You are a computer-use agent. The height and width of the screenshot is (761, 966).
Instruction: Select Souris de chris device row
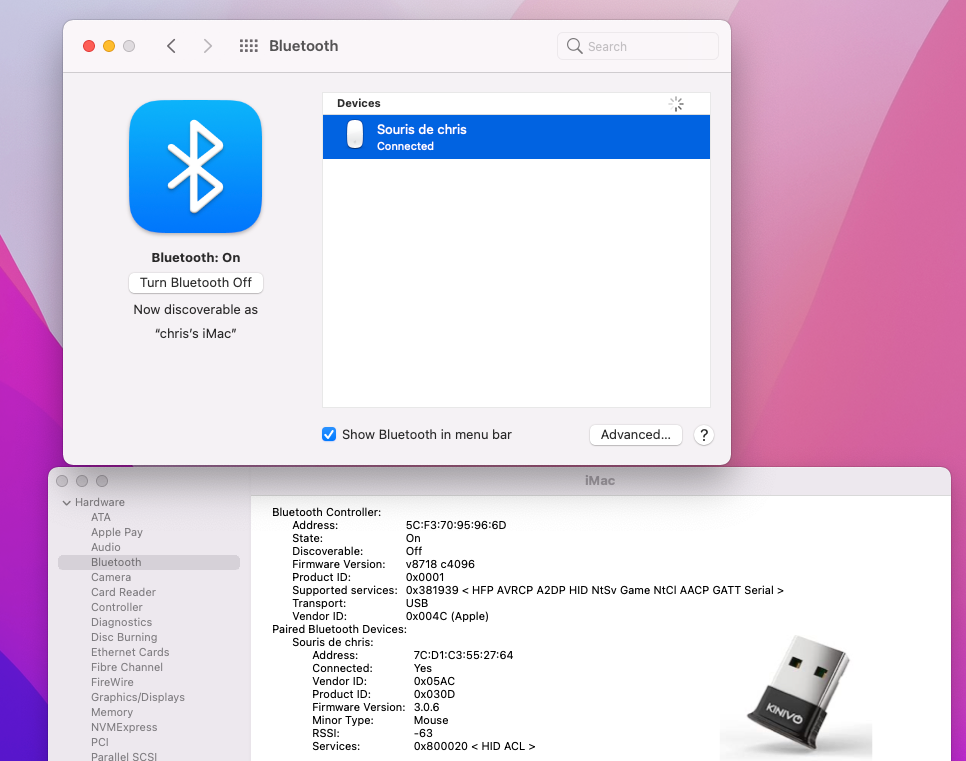516,137
